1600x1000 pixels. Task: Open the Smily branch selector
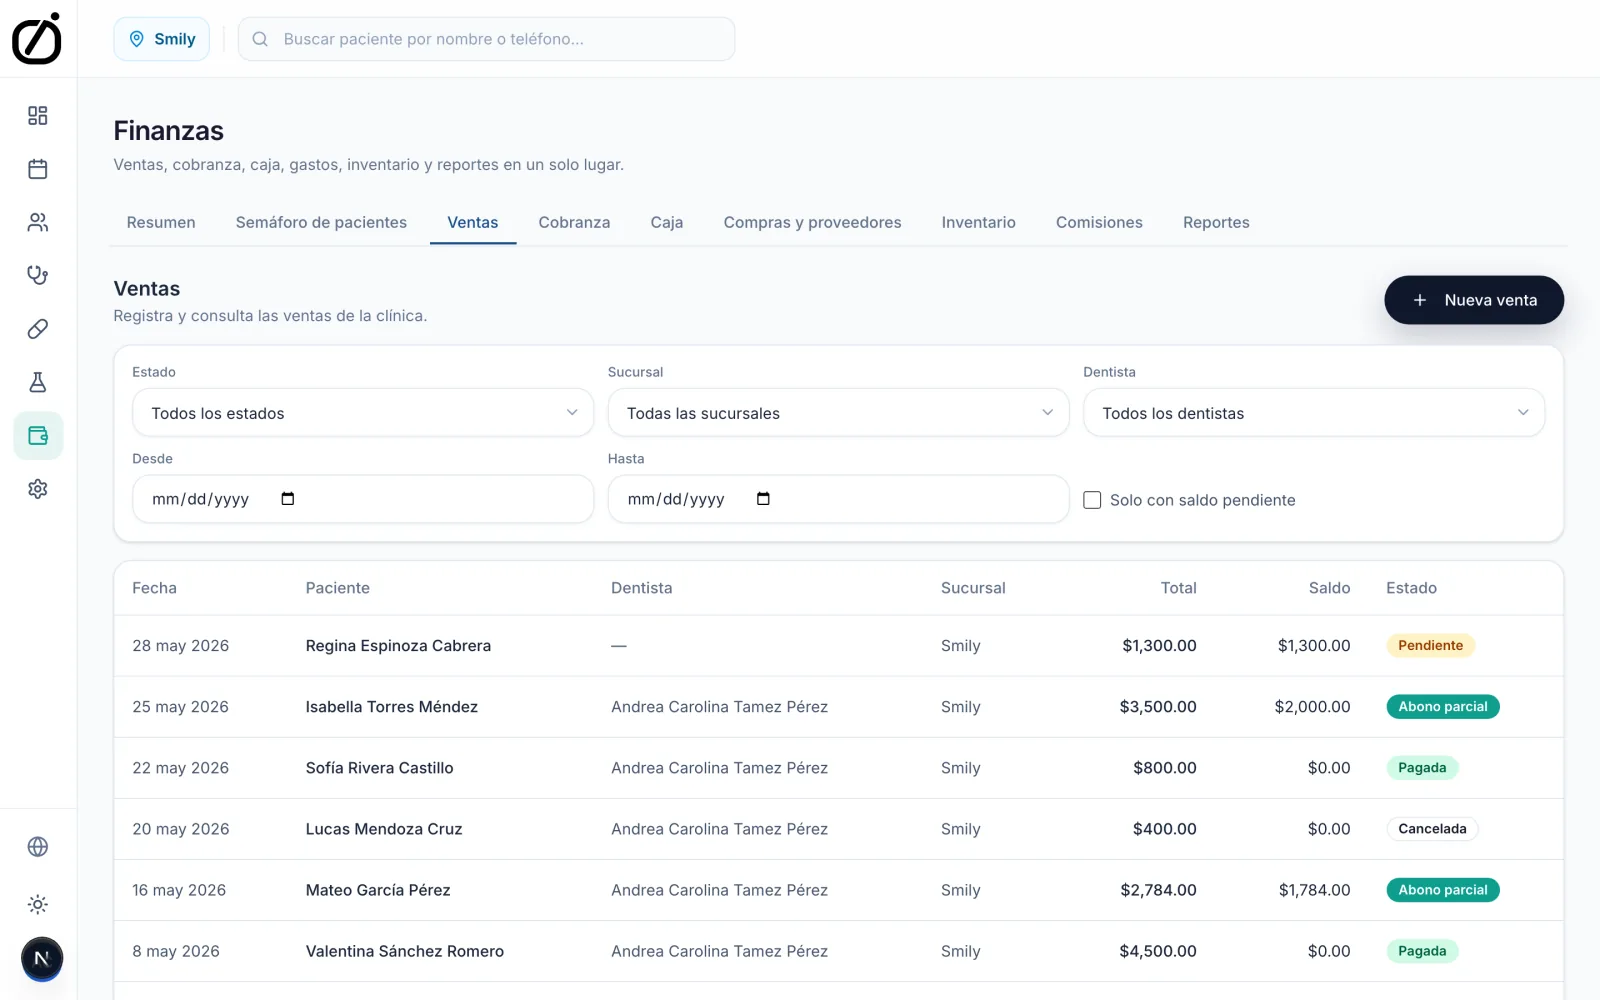pos(162,39)
